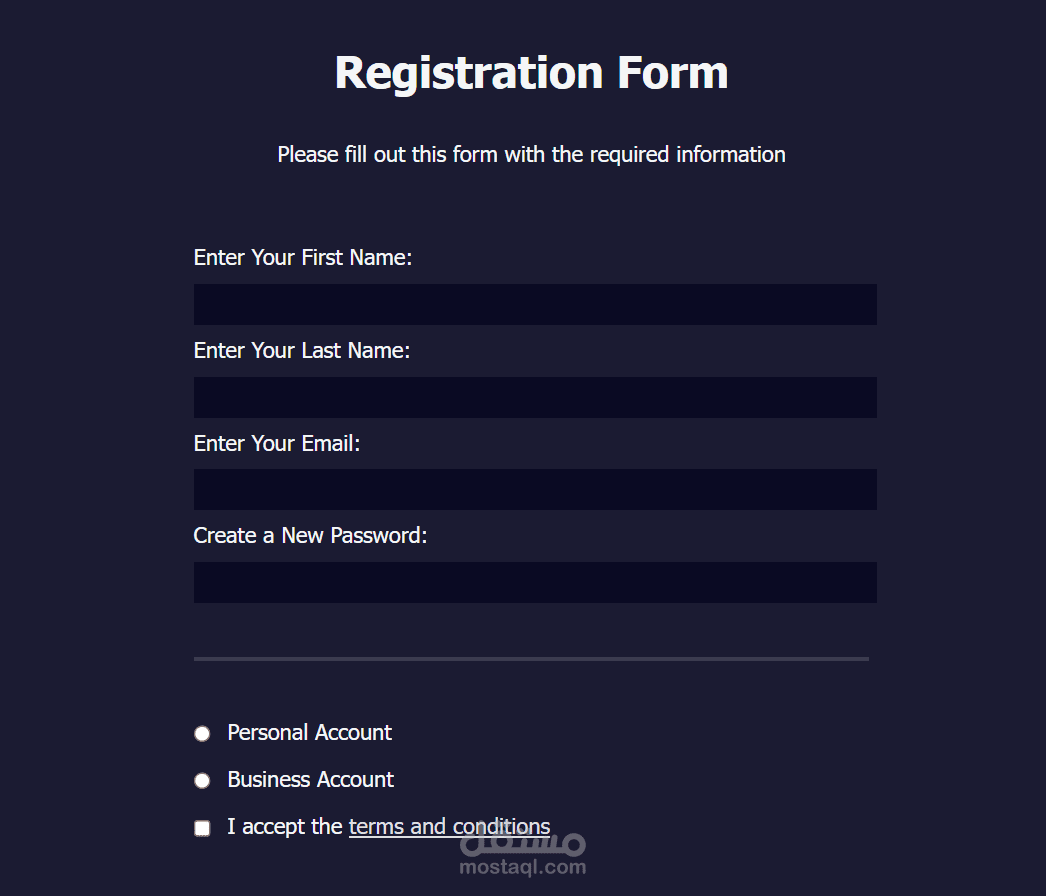Click the "Enter Your First Name:" label
This screenshot has height=896, width=1046.
303,258
